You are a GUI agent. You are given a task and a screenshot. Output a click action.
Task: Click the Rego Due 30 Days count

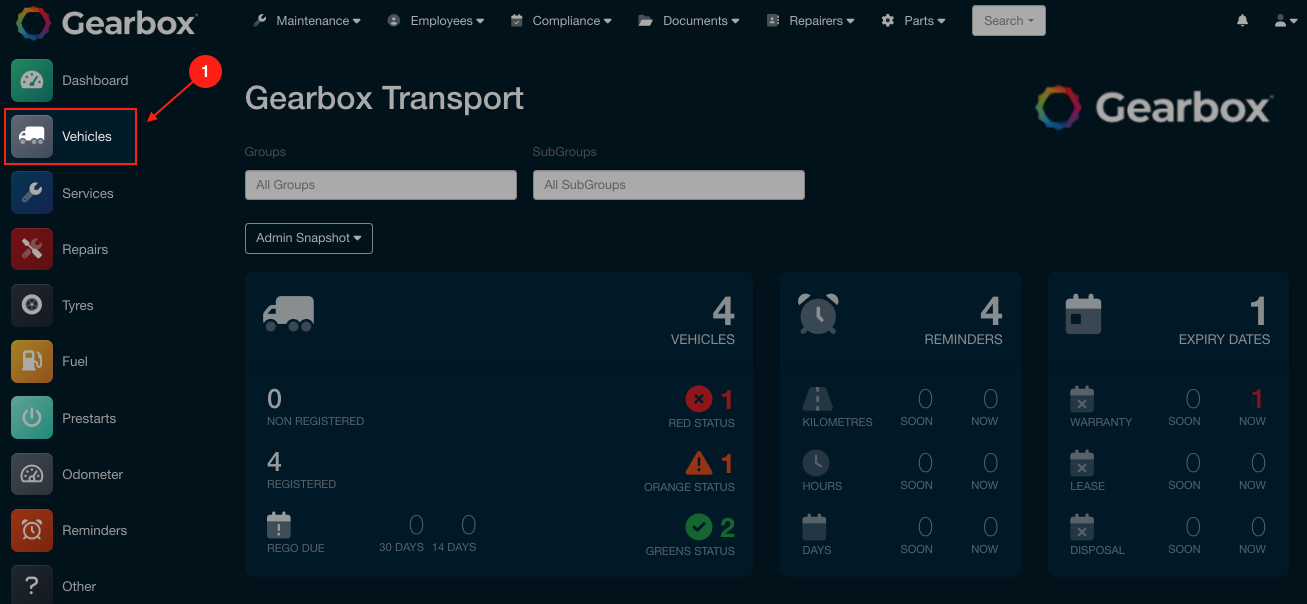pos(416,525)
